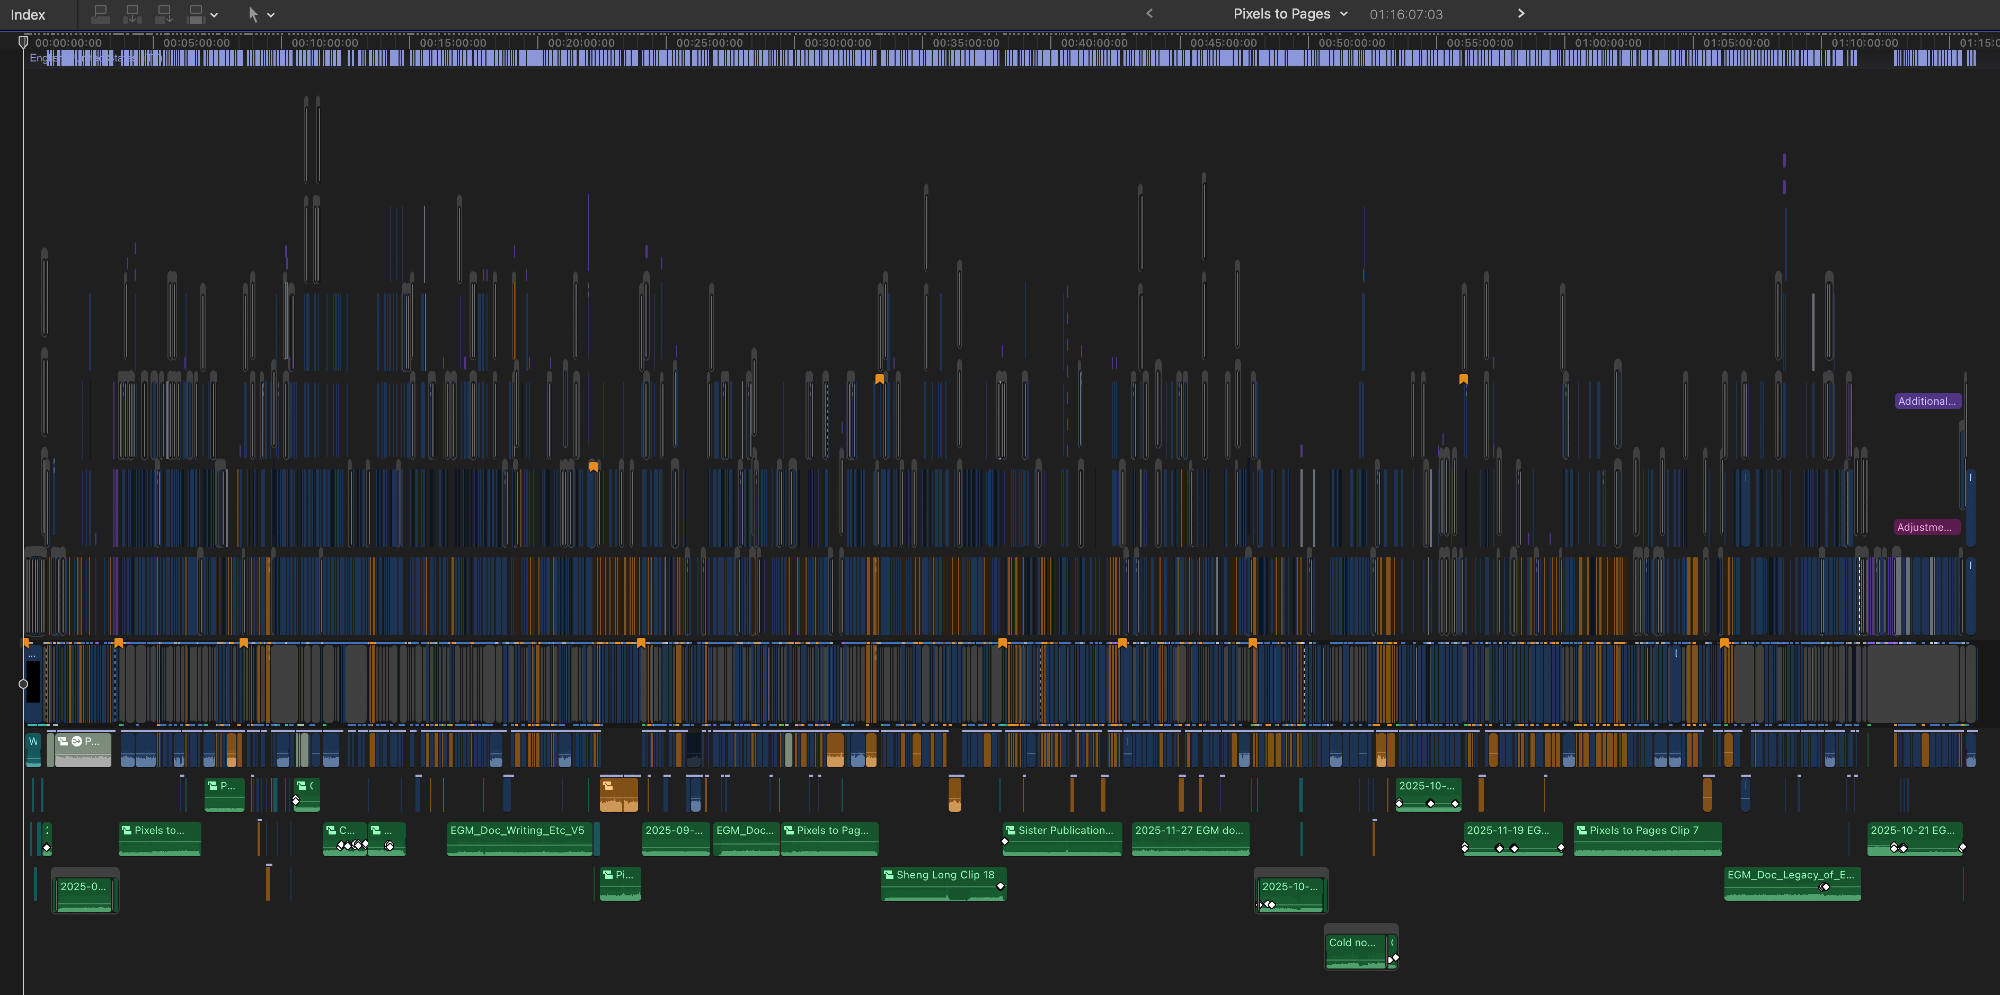Click the append clip to storyline icon
Viewport: 2000px width, 995px height.
click(164, 14)
